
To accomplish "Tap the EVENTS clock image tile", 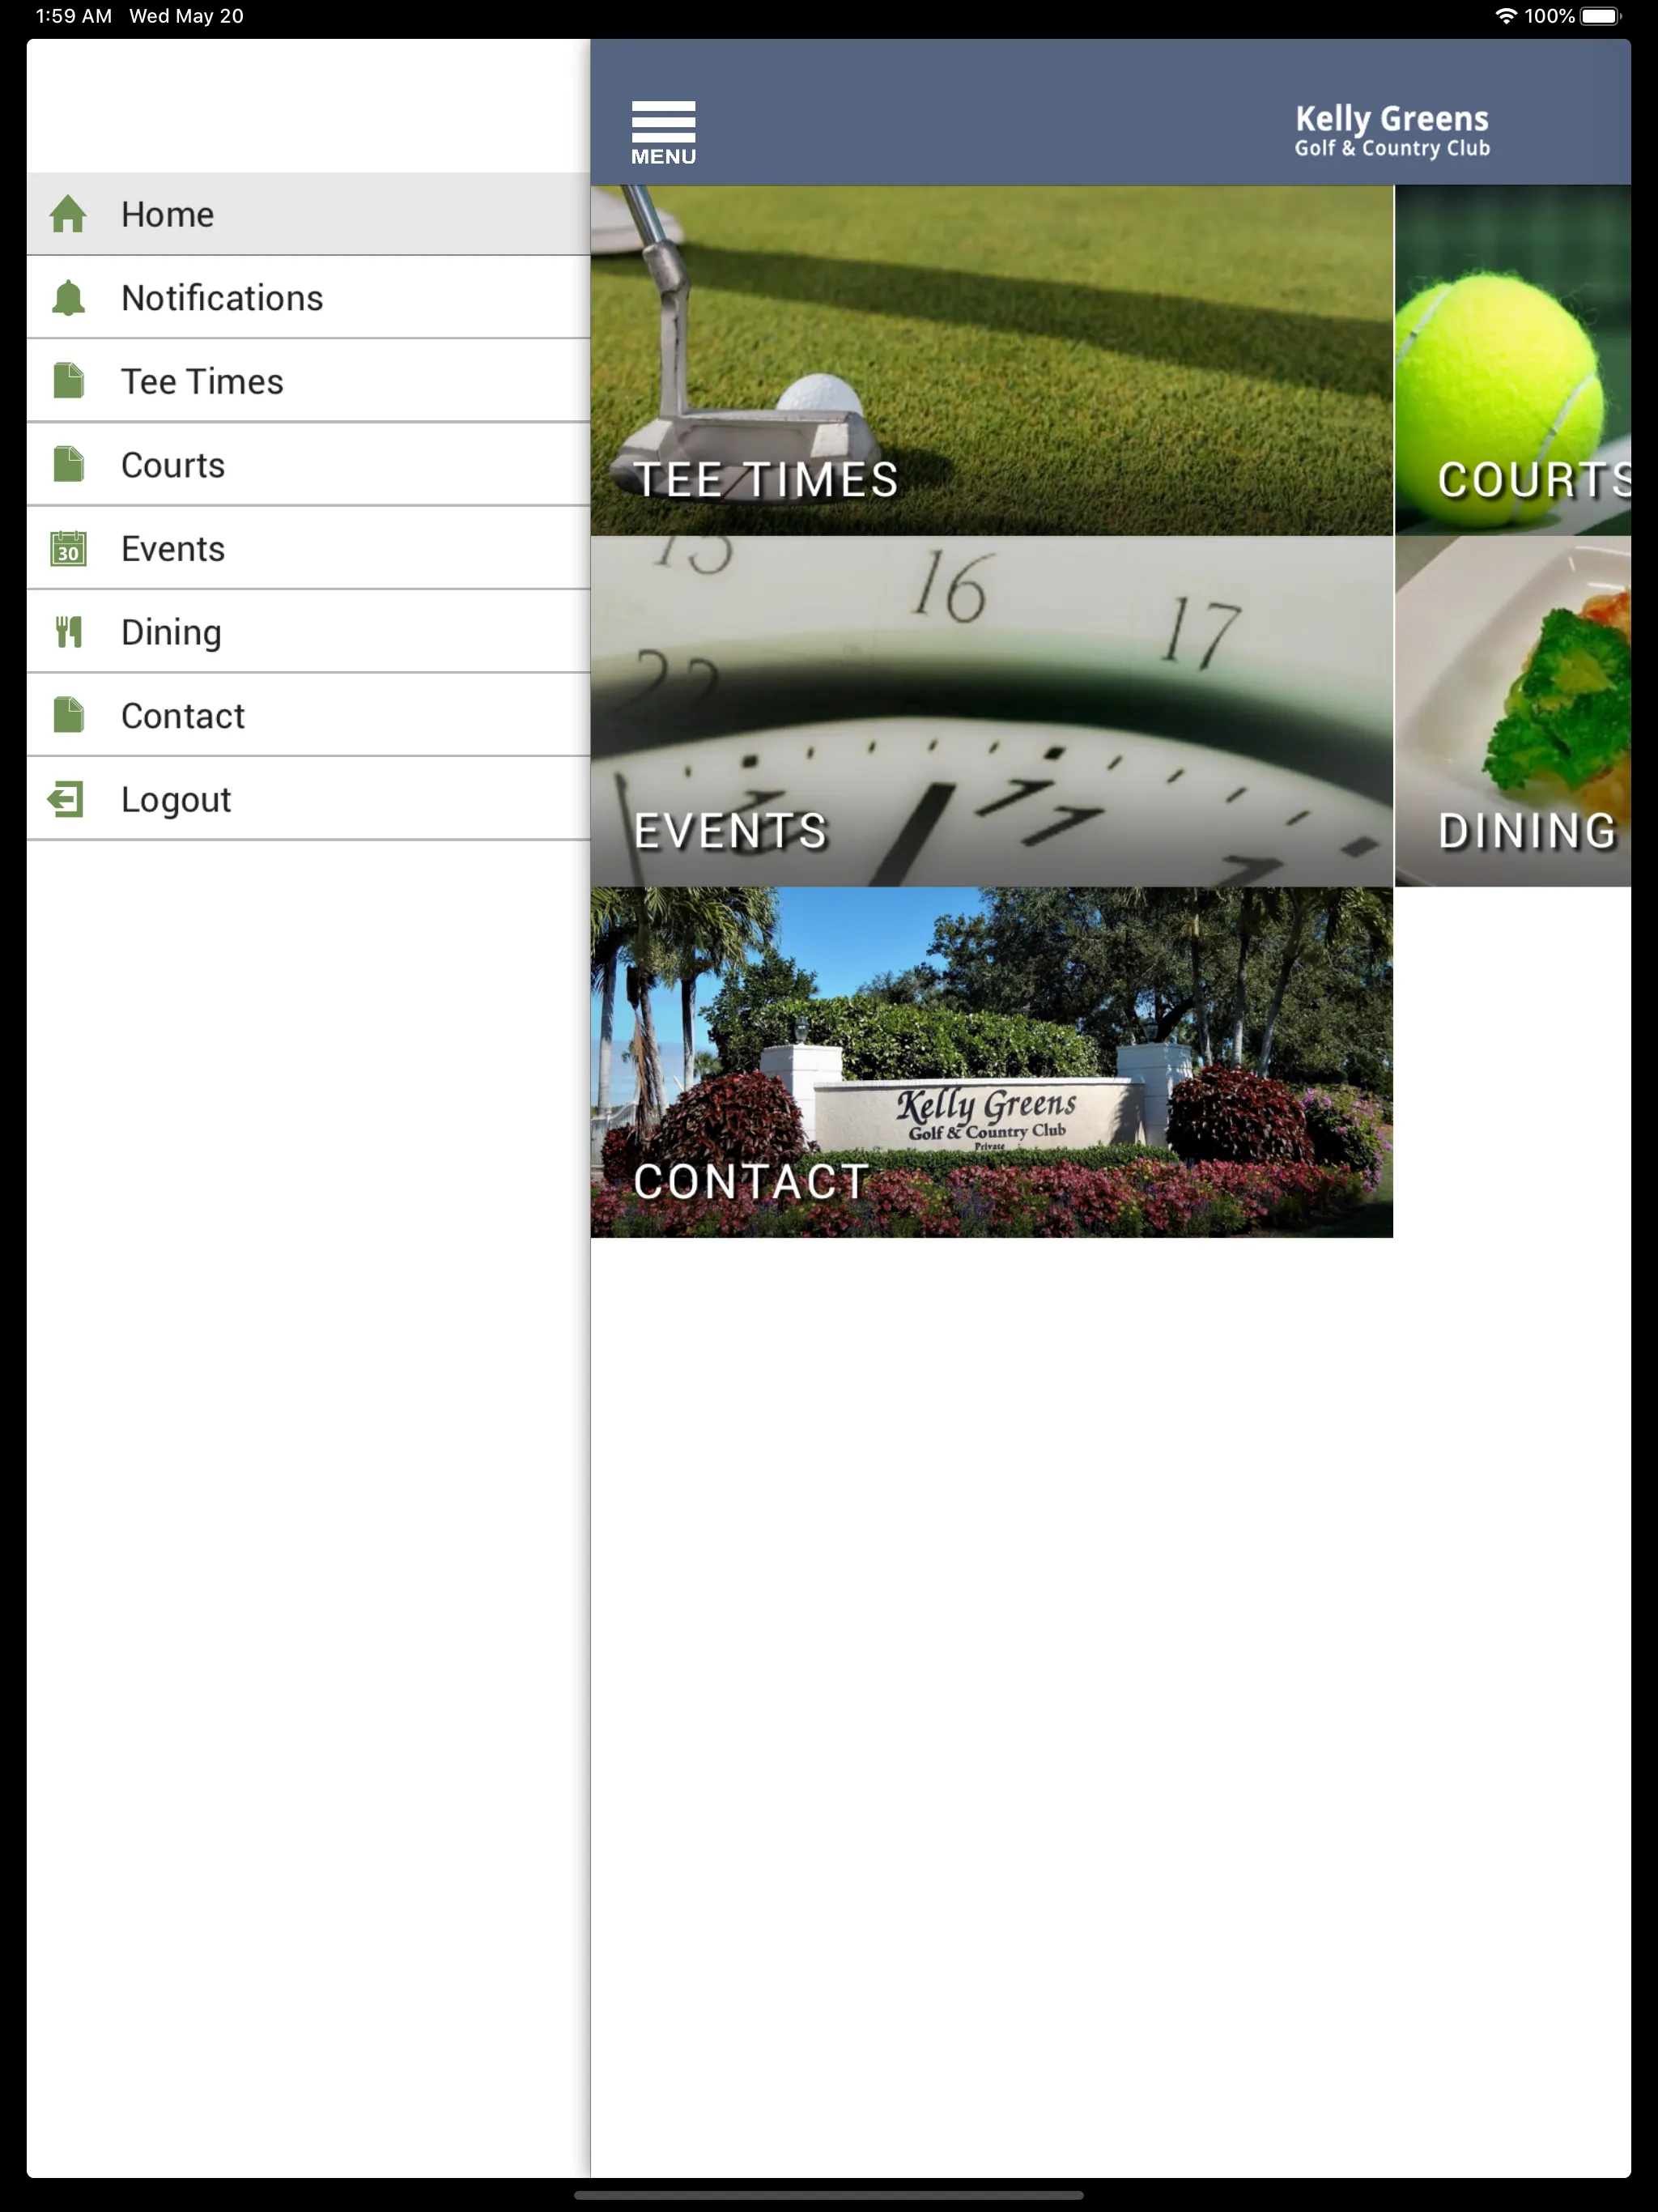I will 991,711.
